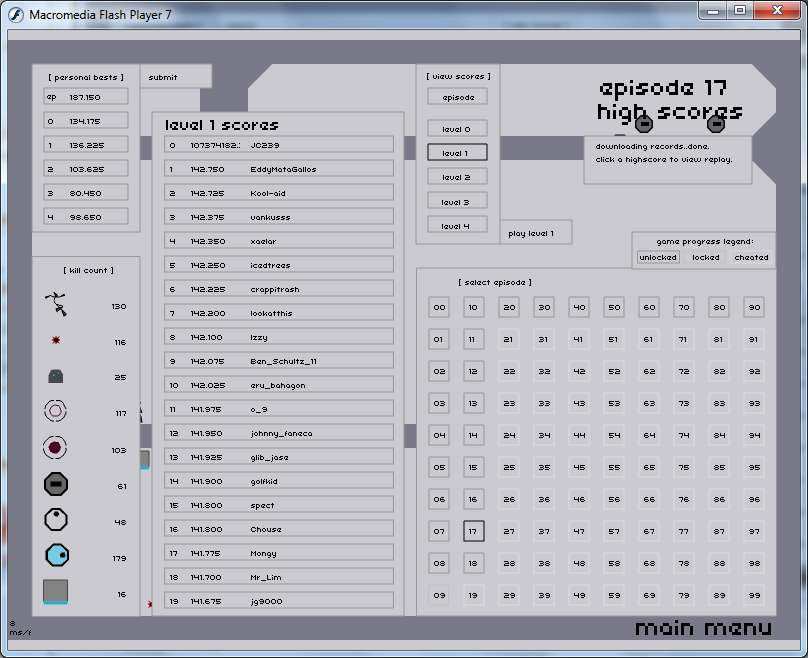The height and width of the screenshot is (658, 808).
Task: Click the grey thwump block icon
Action: click(56, 591)
